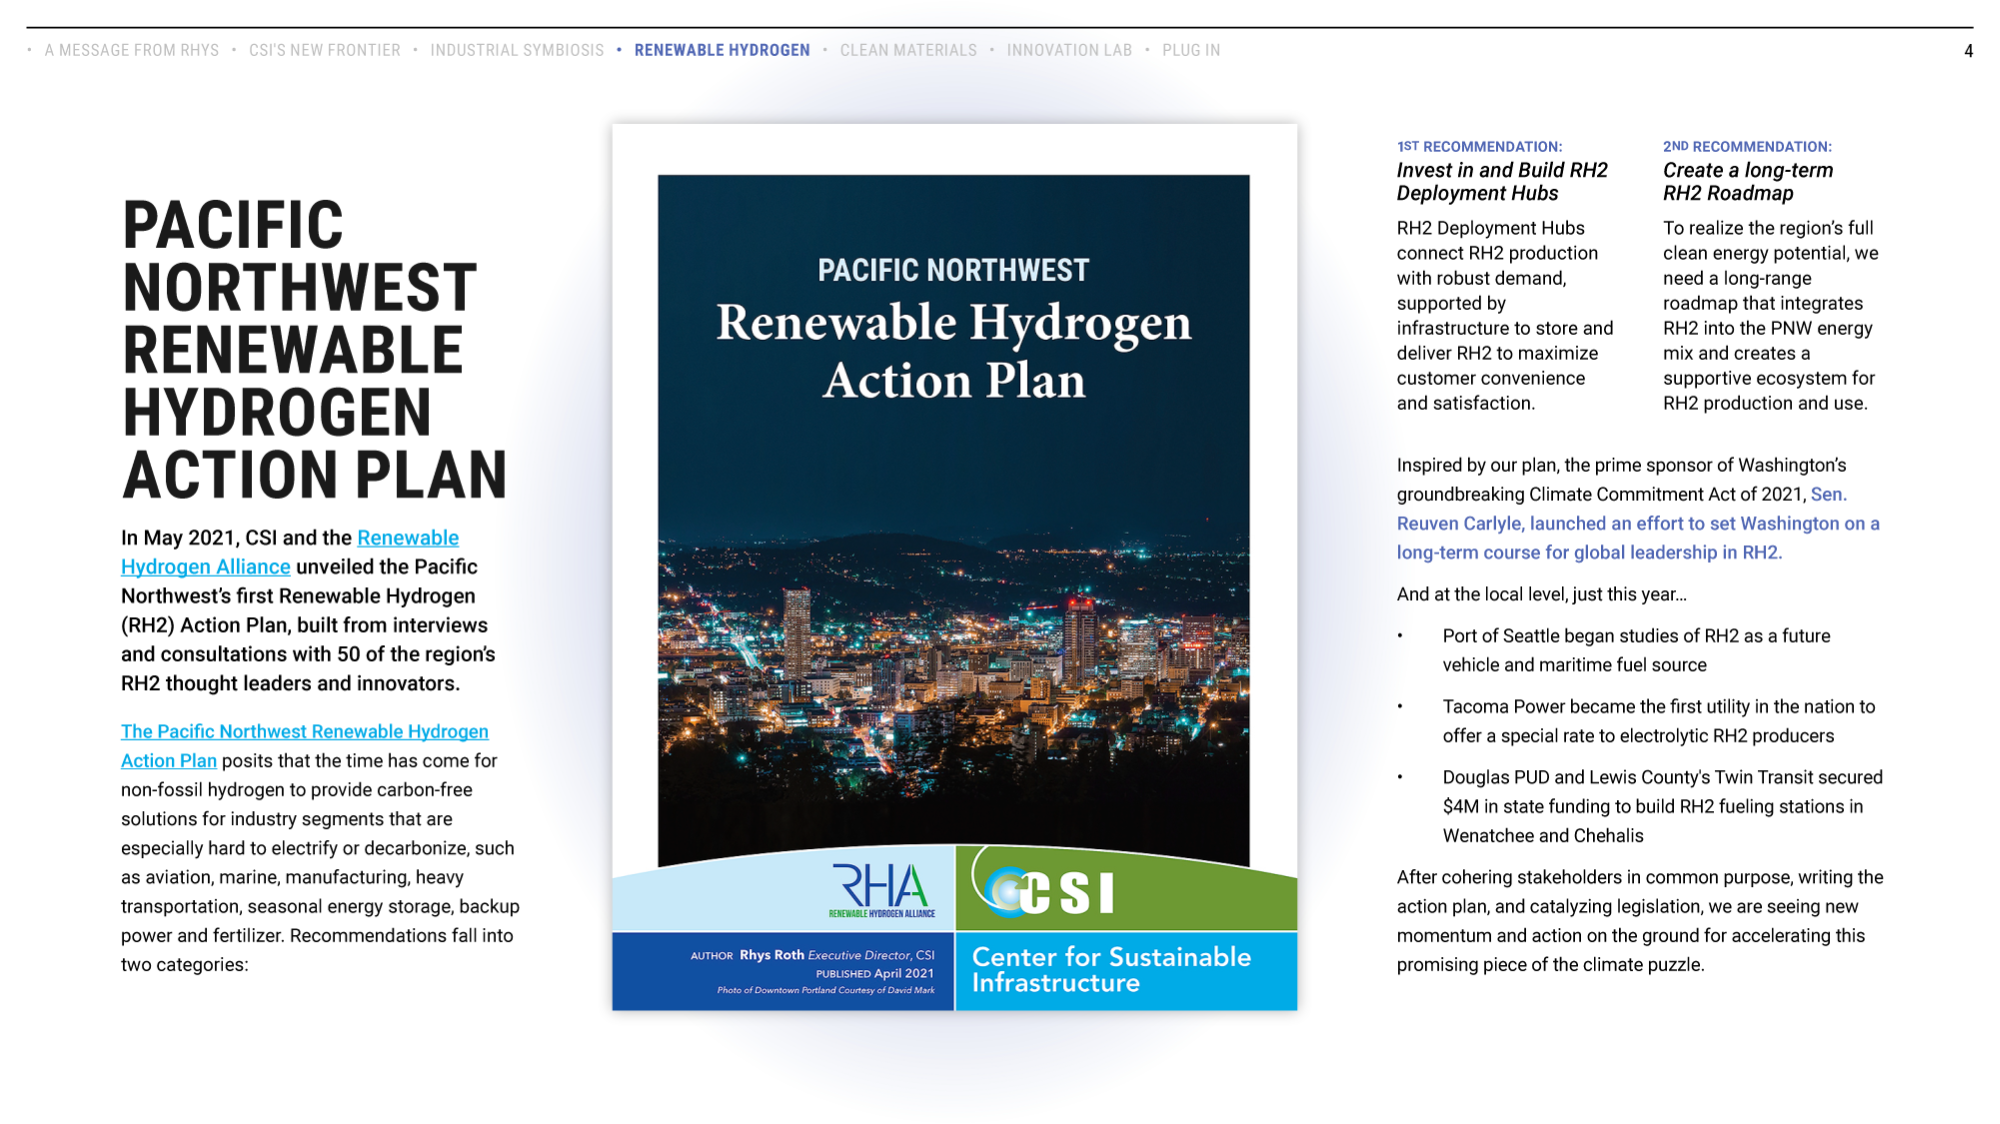The height and width of the screenshot is (1124, 2000).
Task: Click 'Invest in and Build RH2 Deployment Hubs'
Action: point(1502,182)
